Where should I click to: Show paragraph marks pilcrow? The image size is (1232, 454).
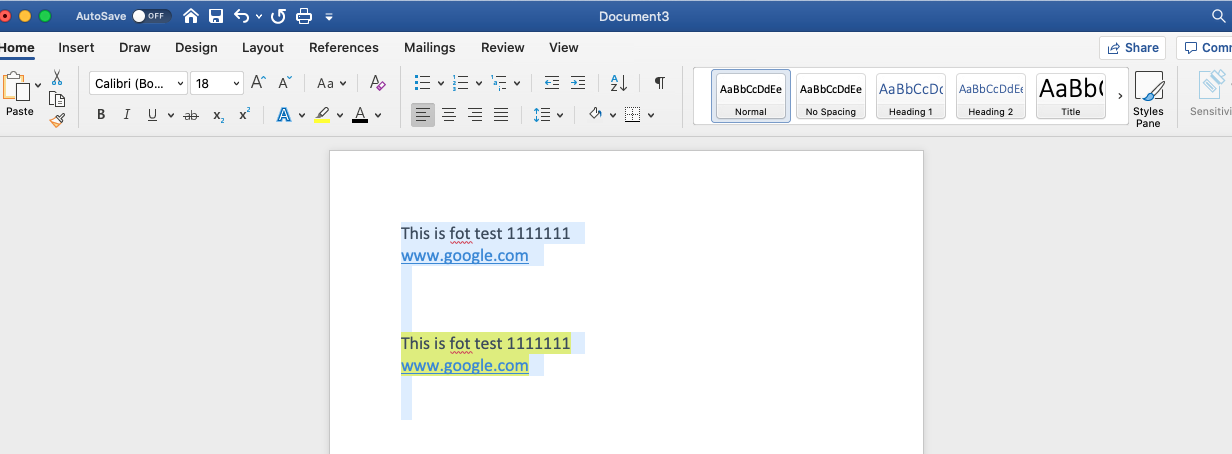pos(659,83)
